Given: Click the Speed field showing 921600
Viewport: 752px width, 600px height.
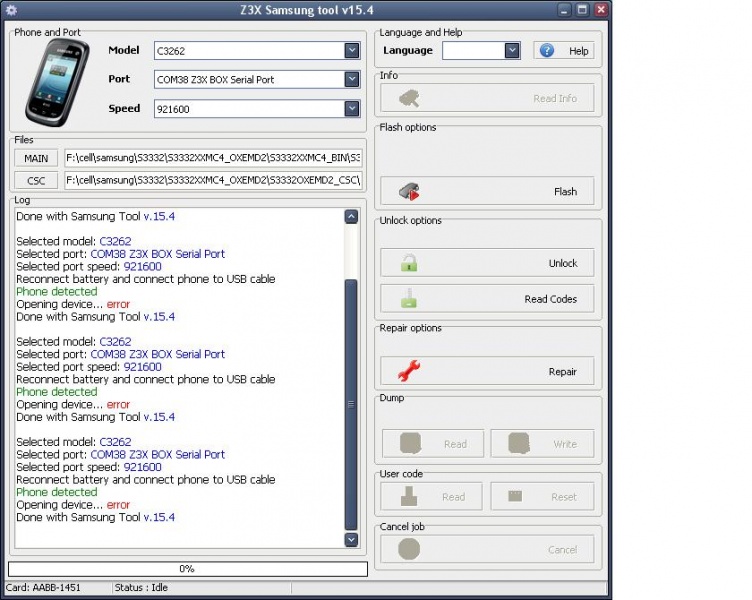Looking at the screenshot, I should point(257,109).
